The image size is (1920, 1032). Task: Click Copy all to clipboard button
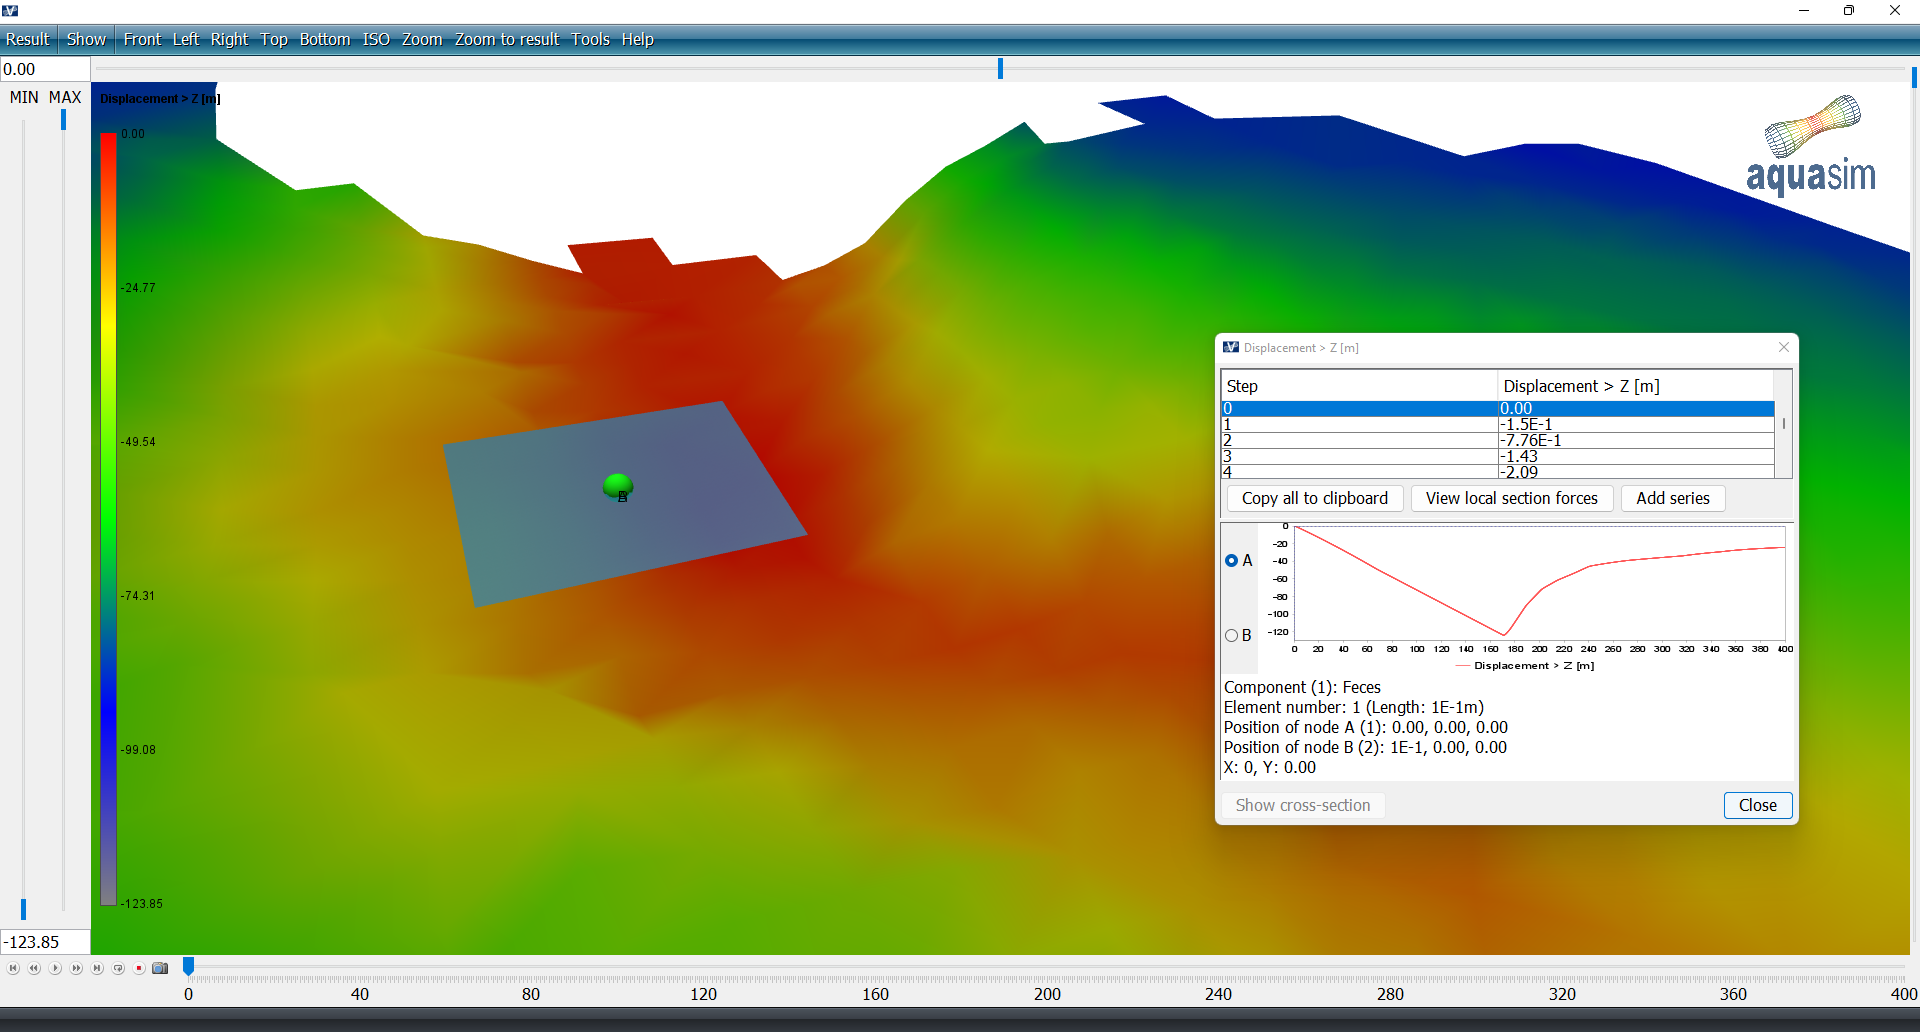click(x=1315, y=498)
